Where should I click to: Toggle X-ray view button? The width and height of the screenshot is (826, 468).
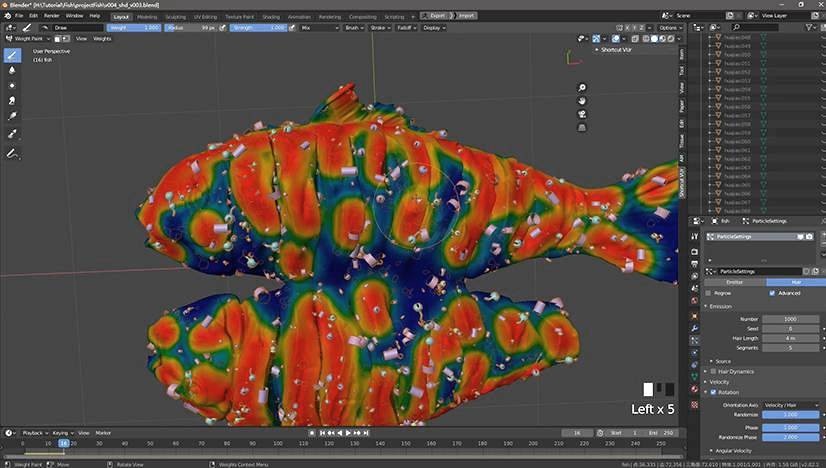click(635, 38)
